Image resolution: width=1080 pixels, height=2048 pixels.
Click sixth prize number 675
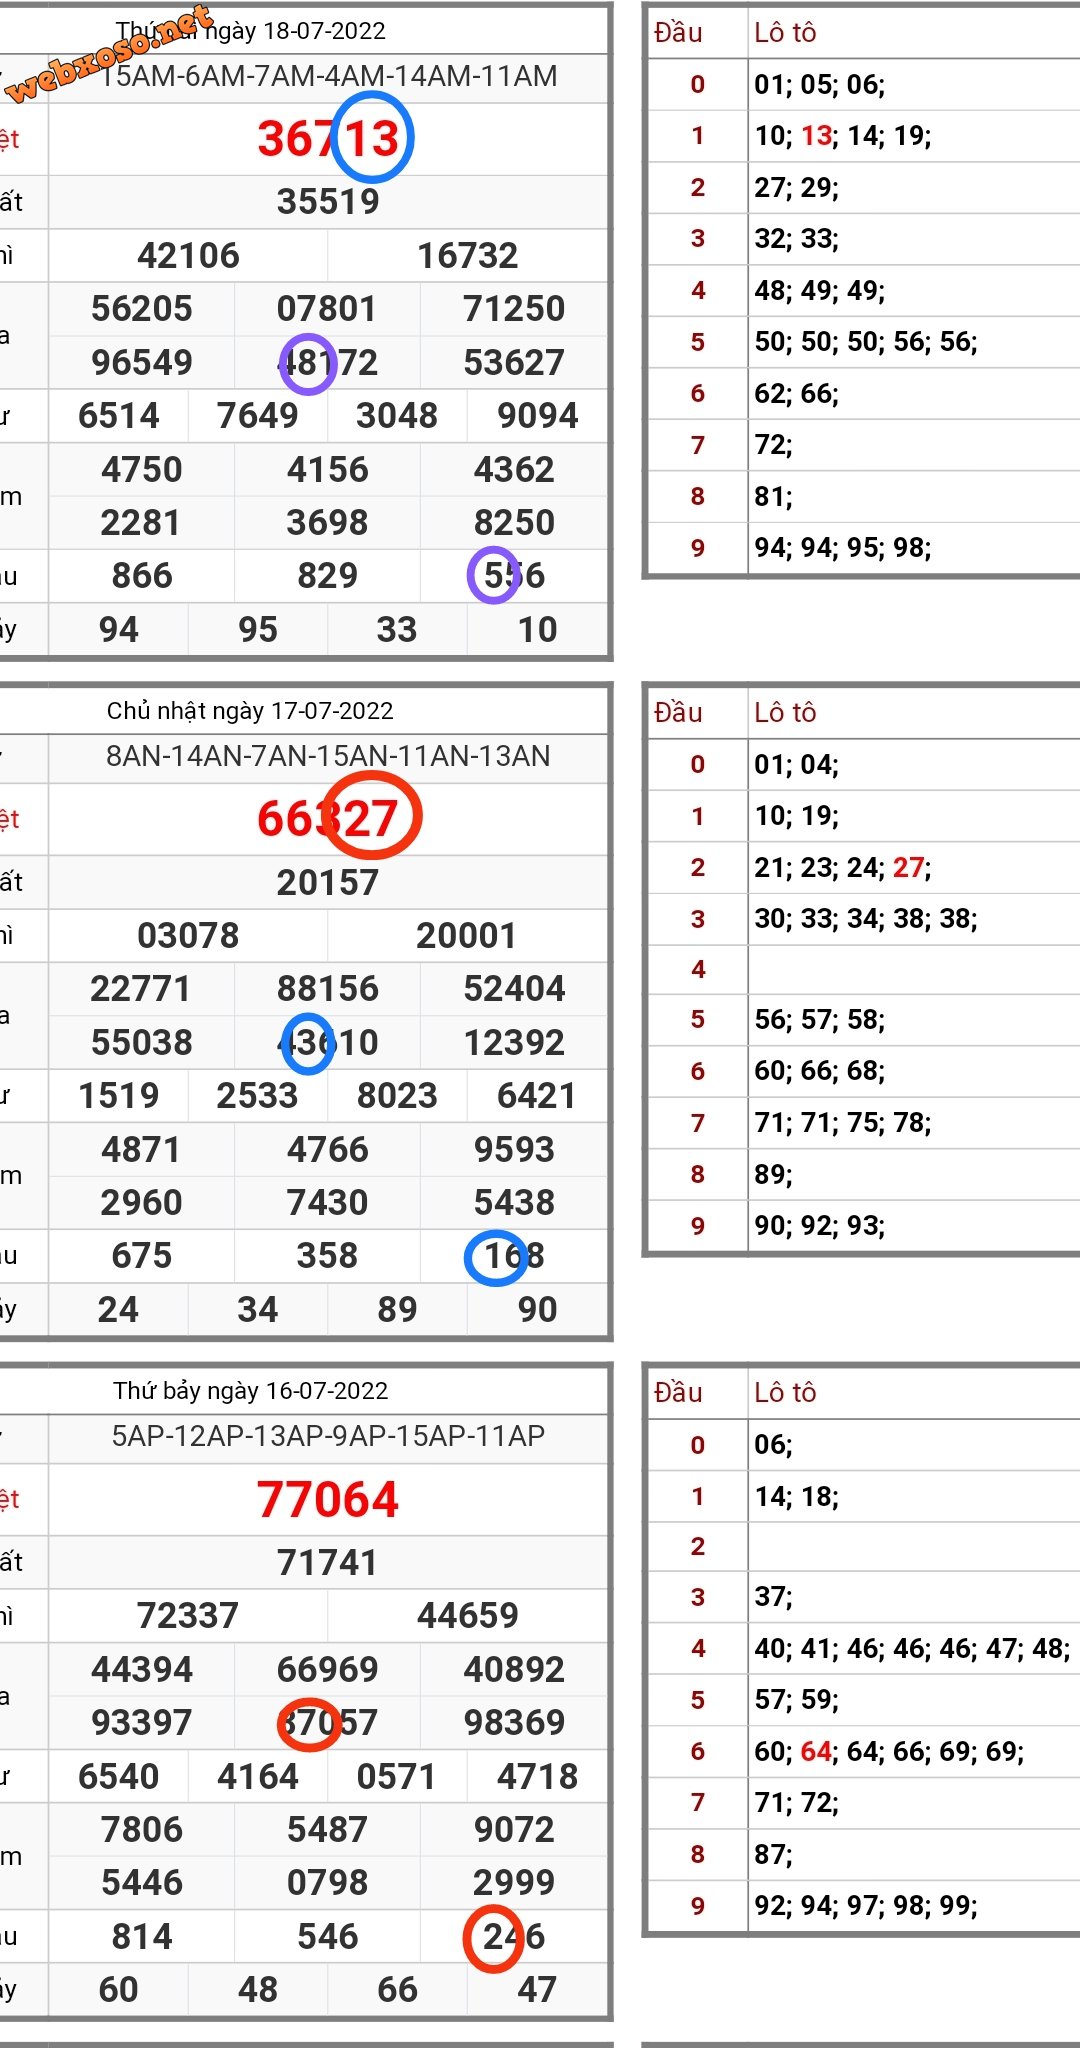pos(142,1256)
